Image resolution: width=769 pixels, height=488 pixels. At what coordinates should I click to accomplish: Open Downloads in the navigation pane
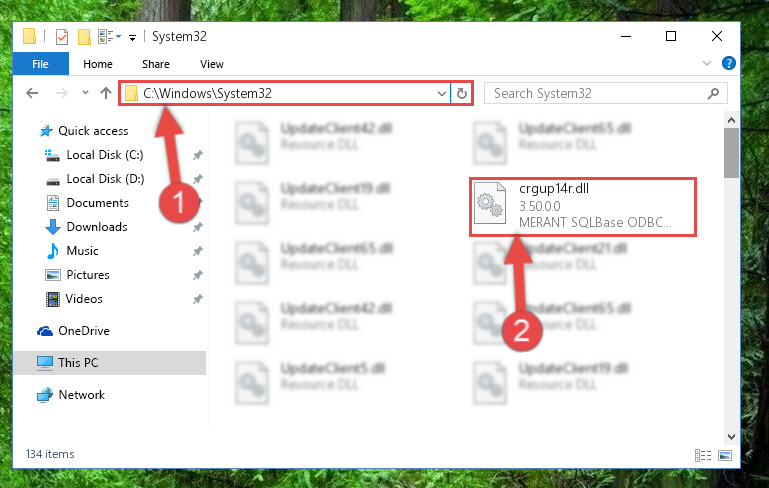coord(97,227)
